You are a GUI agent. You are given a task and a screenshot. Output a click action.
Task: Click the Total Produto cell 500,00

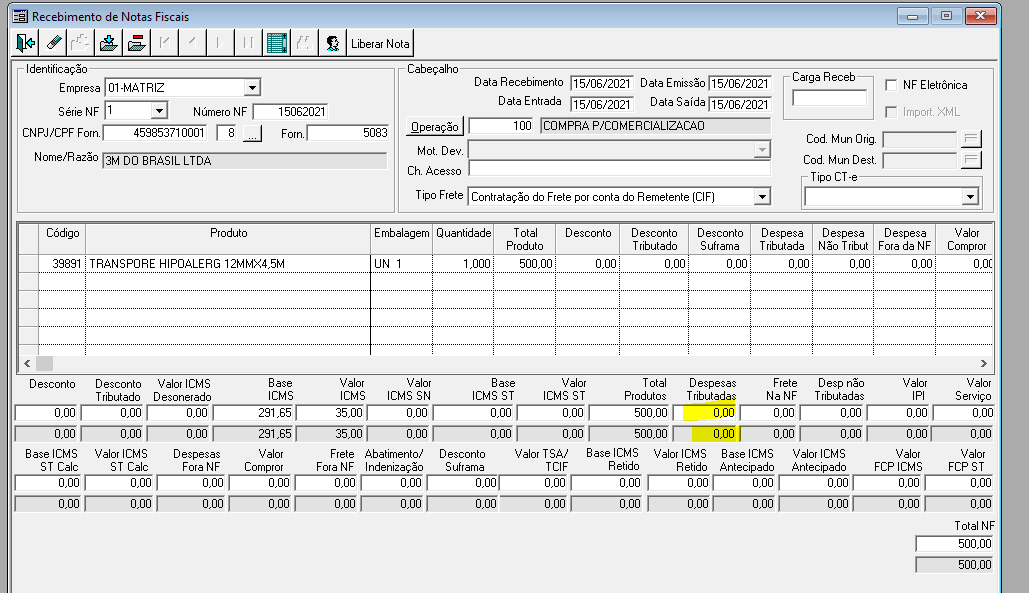point(524,264)
